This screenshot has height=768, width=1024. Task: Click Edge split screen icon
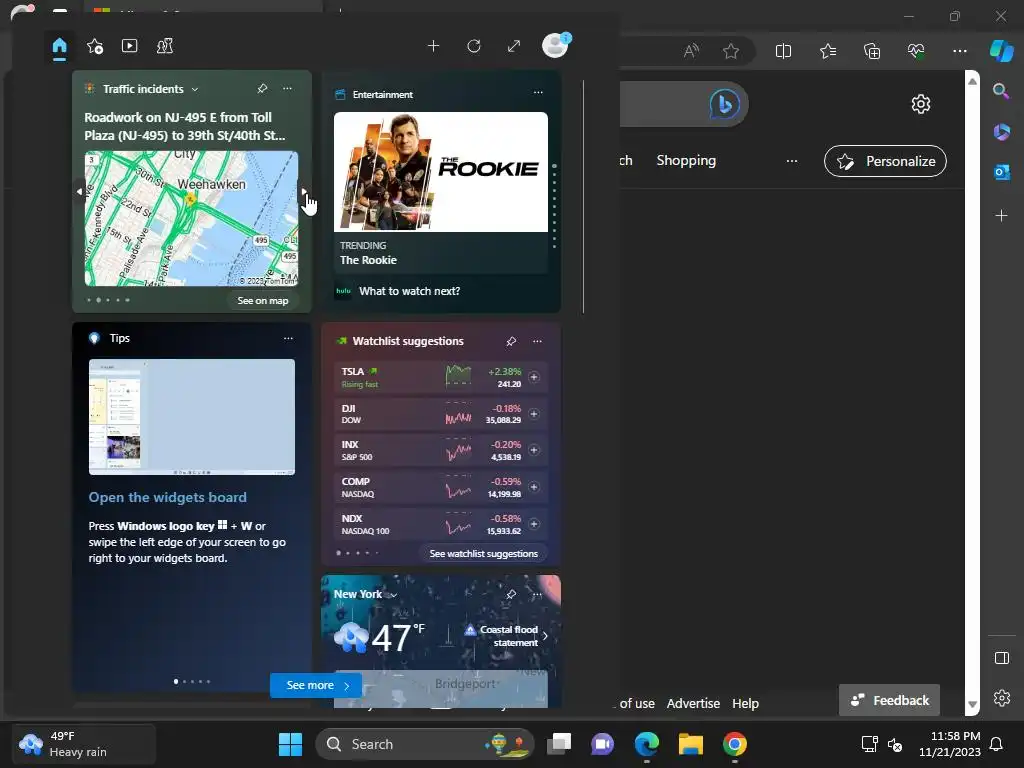click(783, 51)
